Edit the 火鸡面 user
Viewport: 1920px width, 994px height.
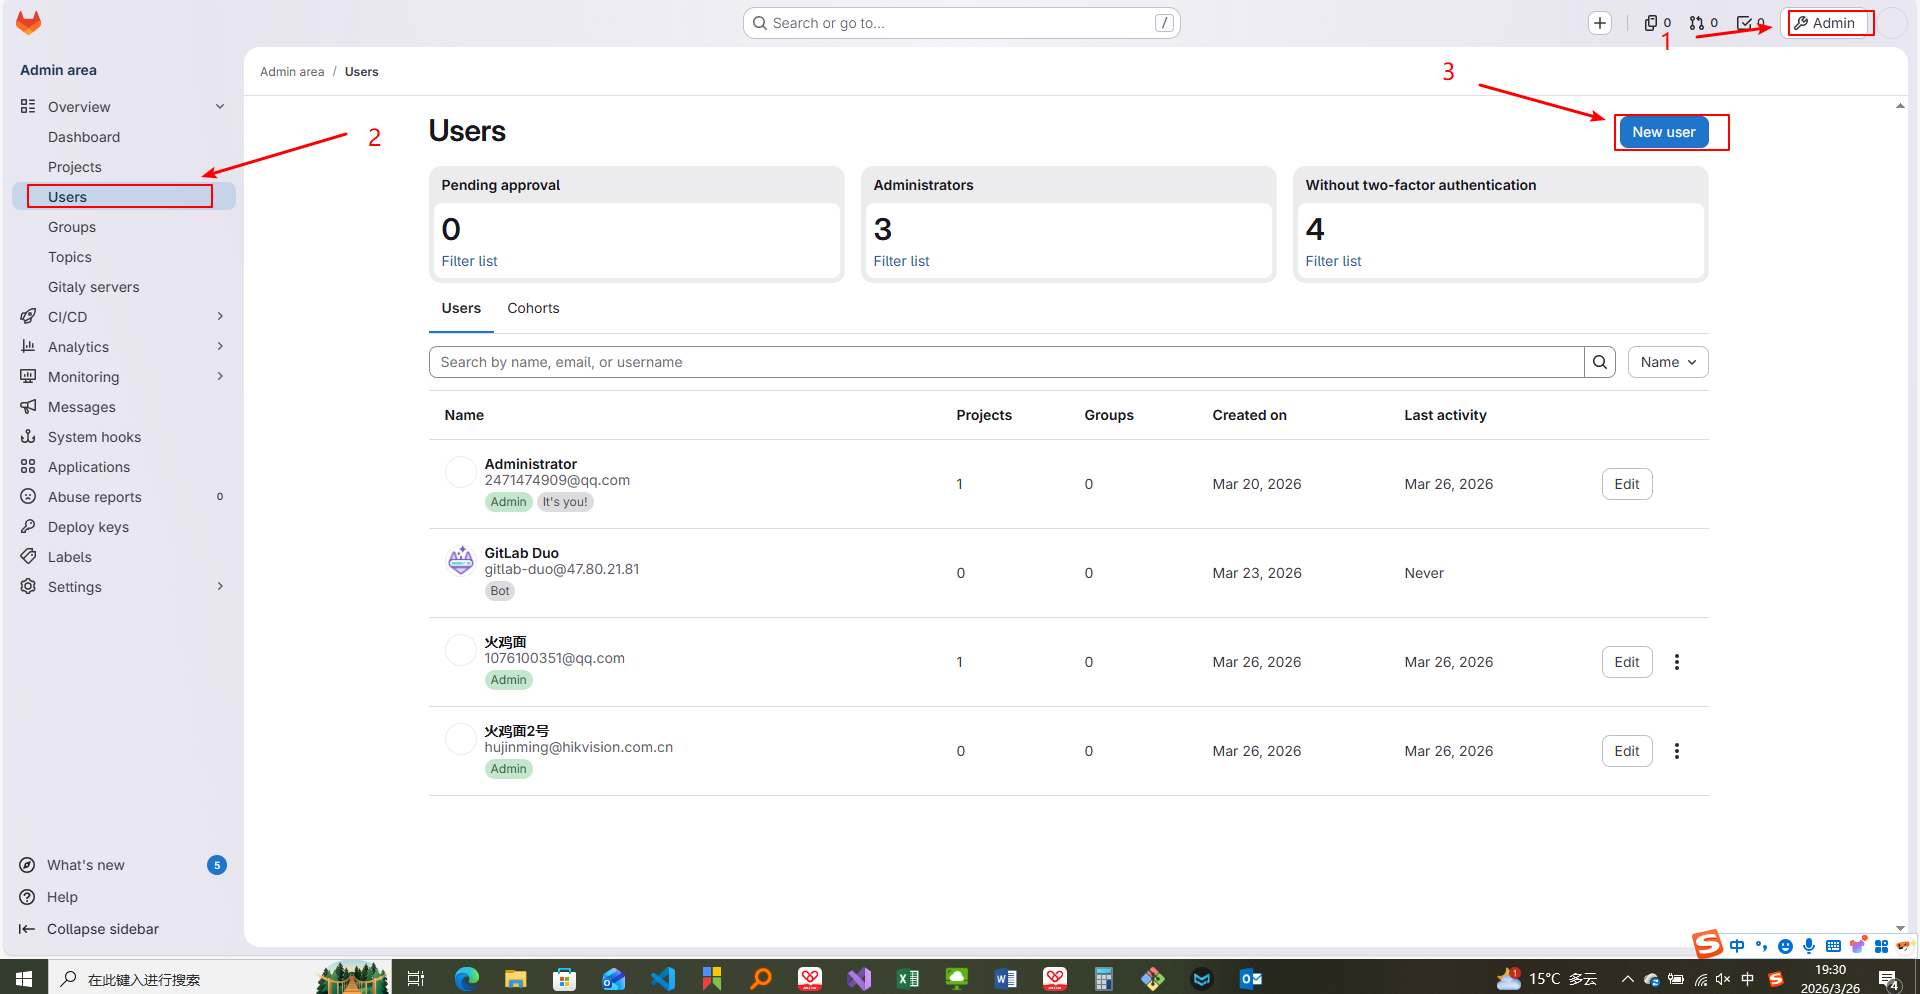(1626, 662)
